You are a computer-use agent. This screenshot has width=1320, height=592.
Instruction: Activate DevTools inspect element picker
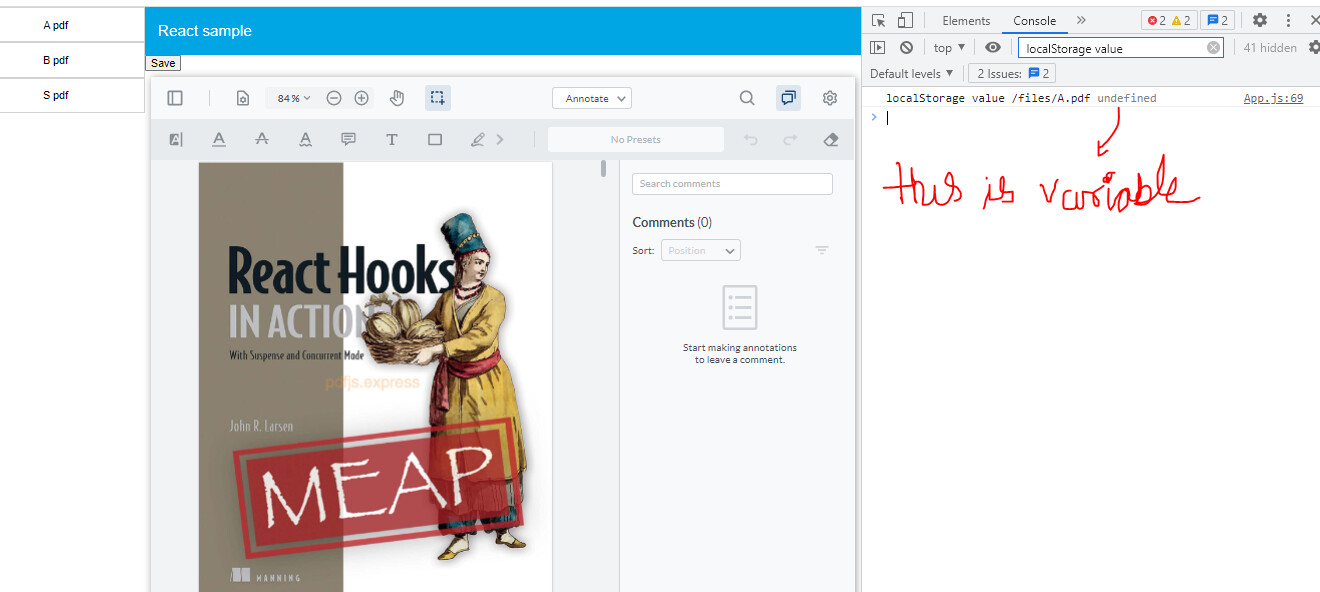tap(878, 20)
